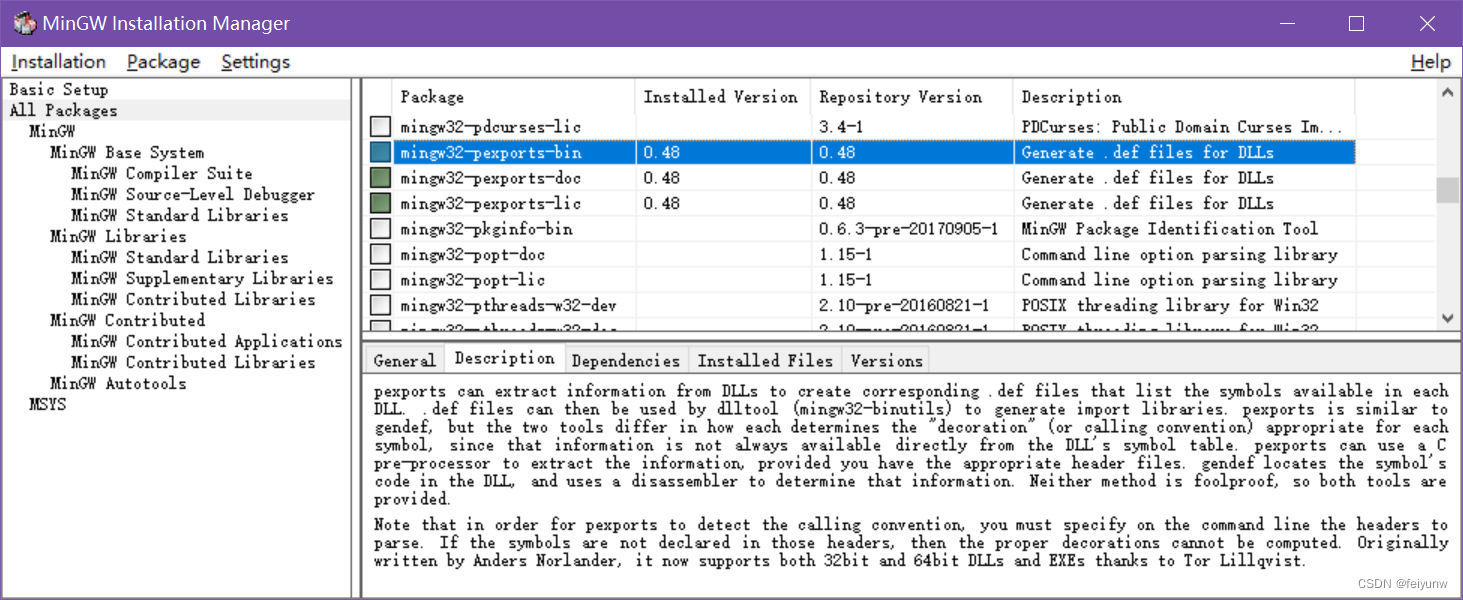Image resolution: width=1463 pixels, height=600 pixels.
Task: Click repository version 0.6.3-pre-20170905-1
Action: (908, 229)
